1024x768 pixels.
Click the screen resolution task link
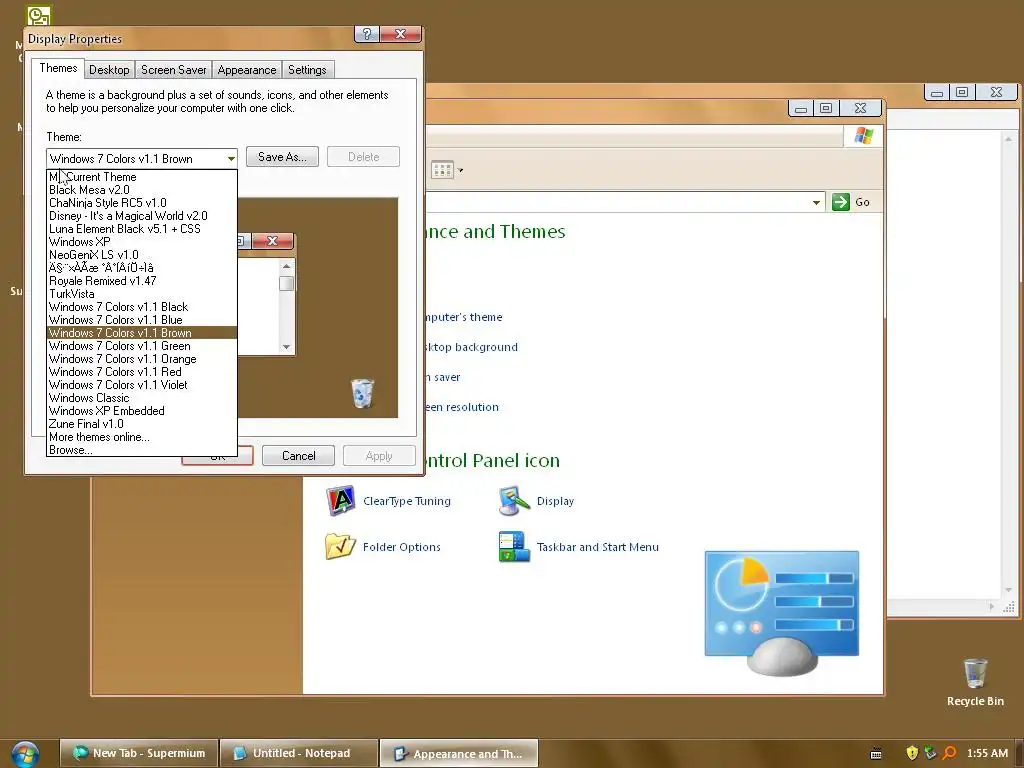click(462, 408)
